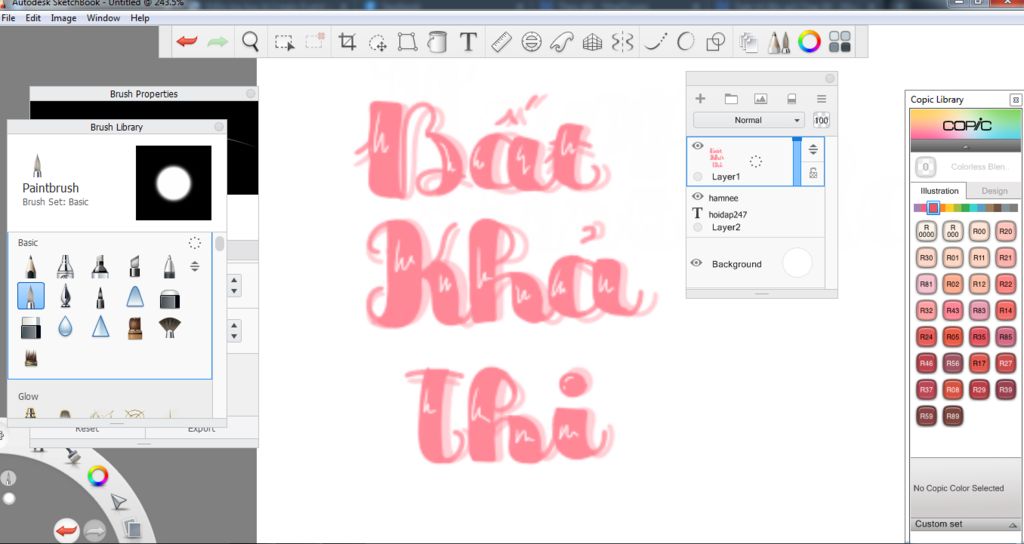Add a new layer group folder
The image size is (1024, 544).
tap(731, 99)
